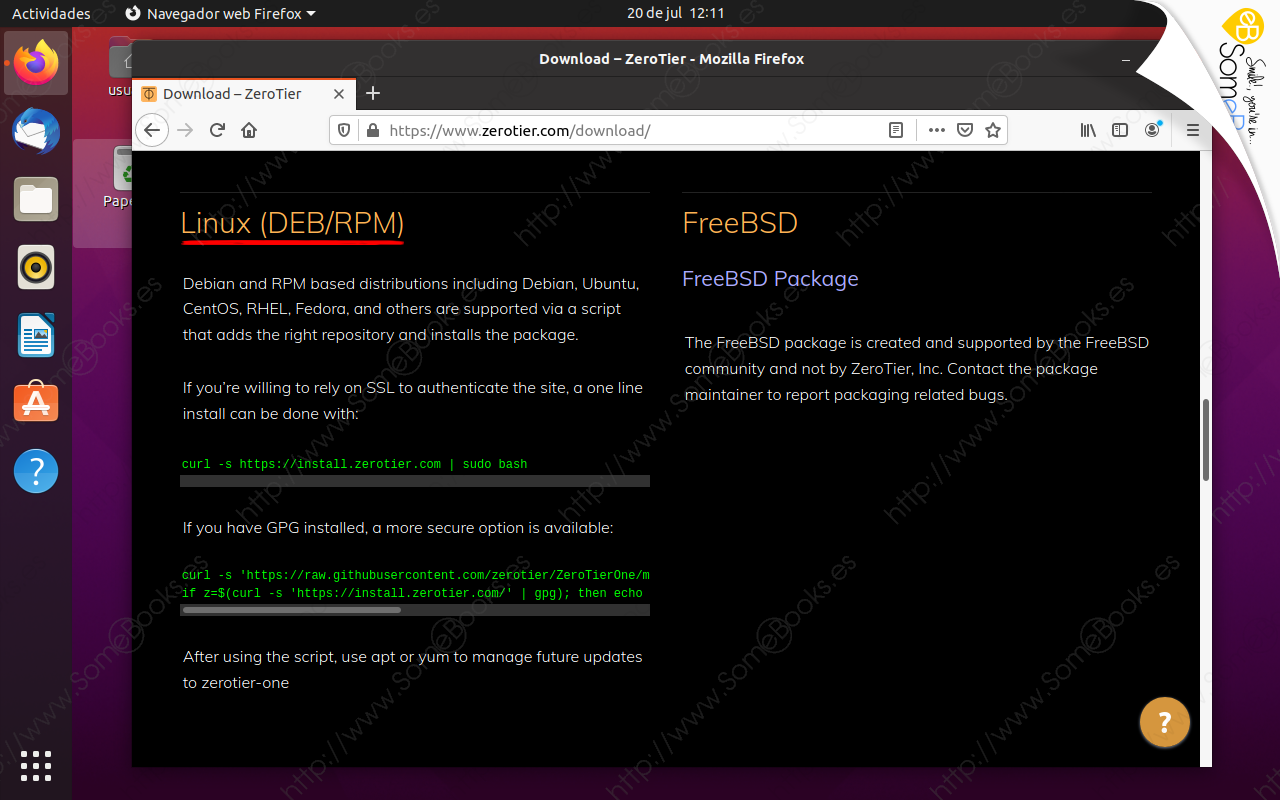The height and width of the screenshot is (800, 1280).
Task: Click the reload page icon
Action: [217, 130]
